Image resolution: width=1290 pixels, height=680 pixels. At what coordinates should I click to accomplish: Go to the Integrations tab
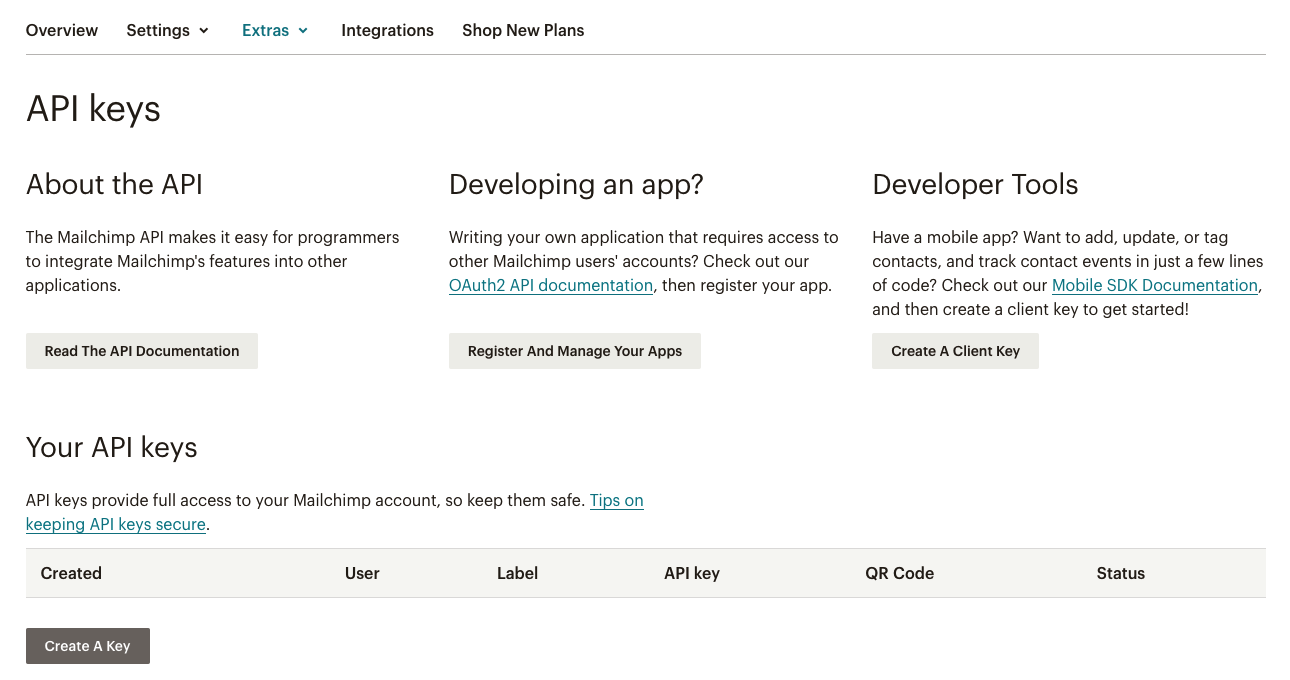tap(387, 30)
